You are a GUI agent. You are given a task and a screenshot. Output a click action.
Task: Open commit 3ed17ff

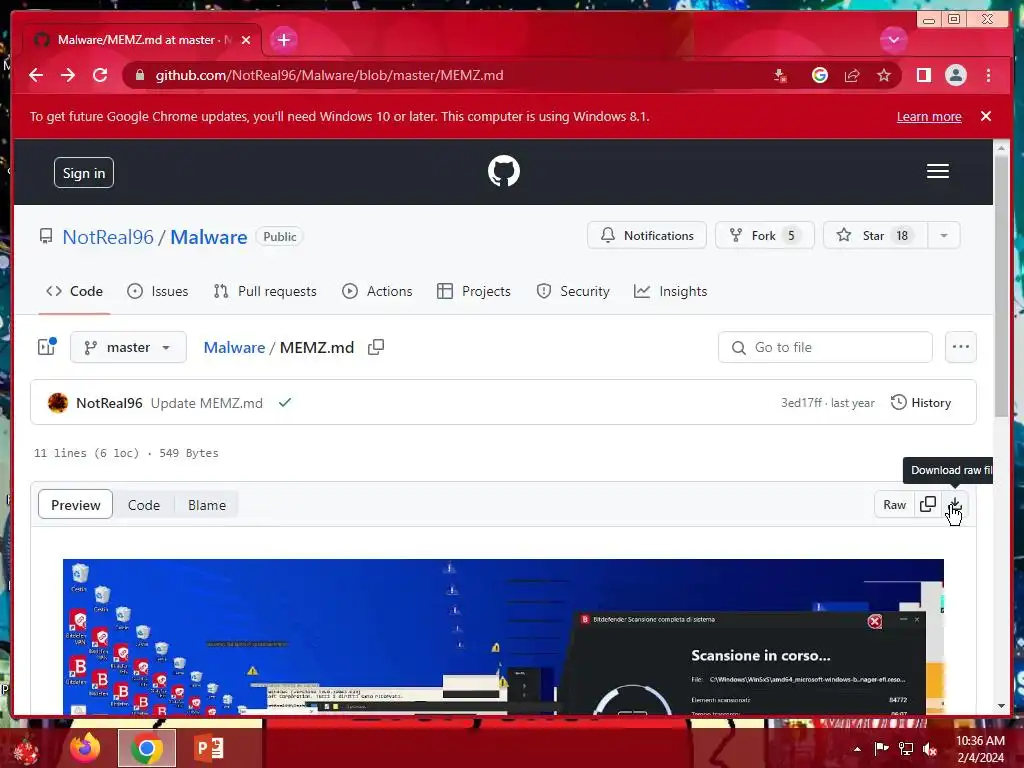(801, 403)
